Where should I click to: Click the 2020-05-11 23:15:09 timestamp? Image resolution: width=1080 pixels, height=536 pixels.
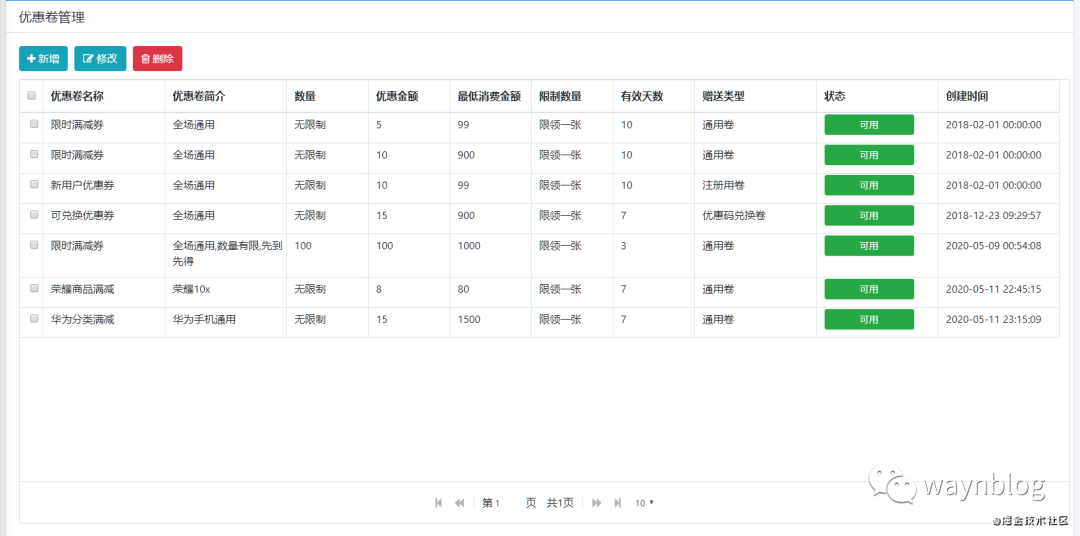pyautogui.click(x=993, y=320)
